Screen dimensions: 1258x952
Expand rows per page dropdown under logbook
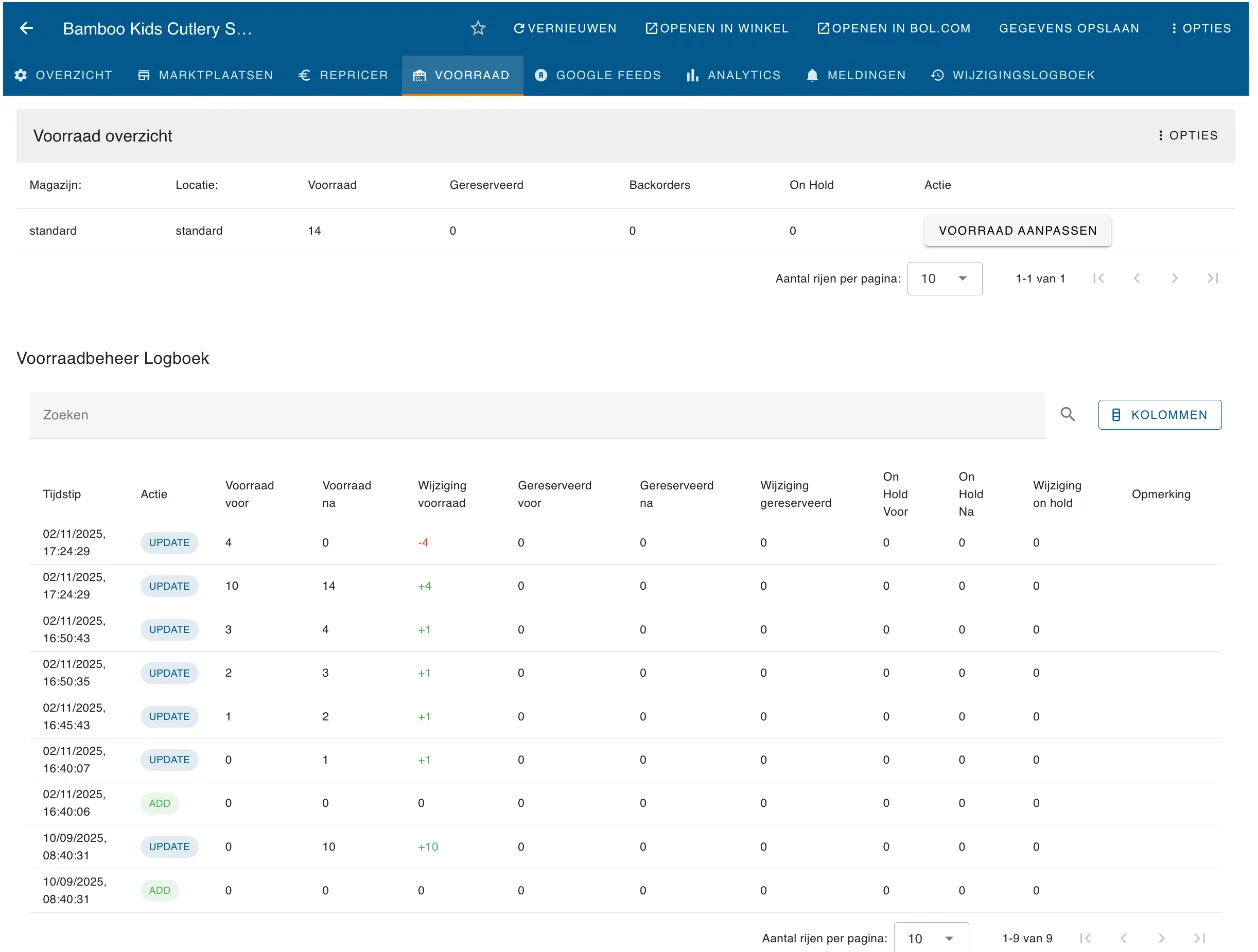(931, 938)
